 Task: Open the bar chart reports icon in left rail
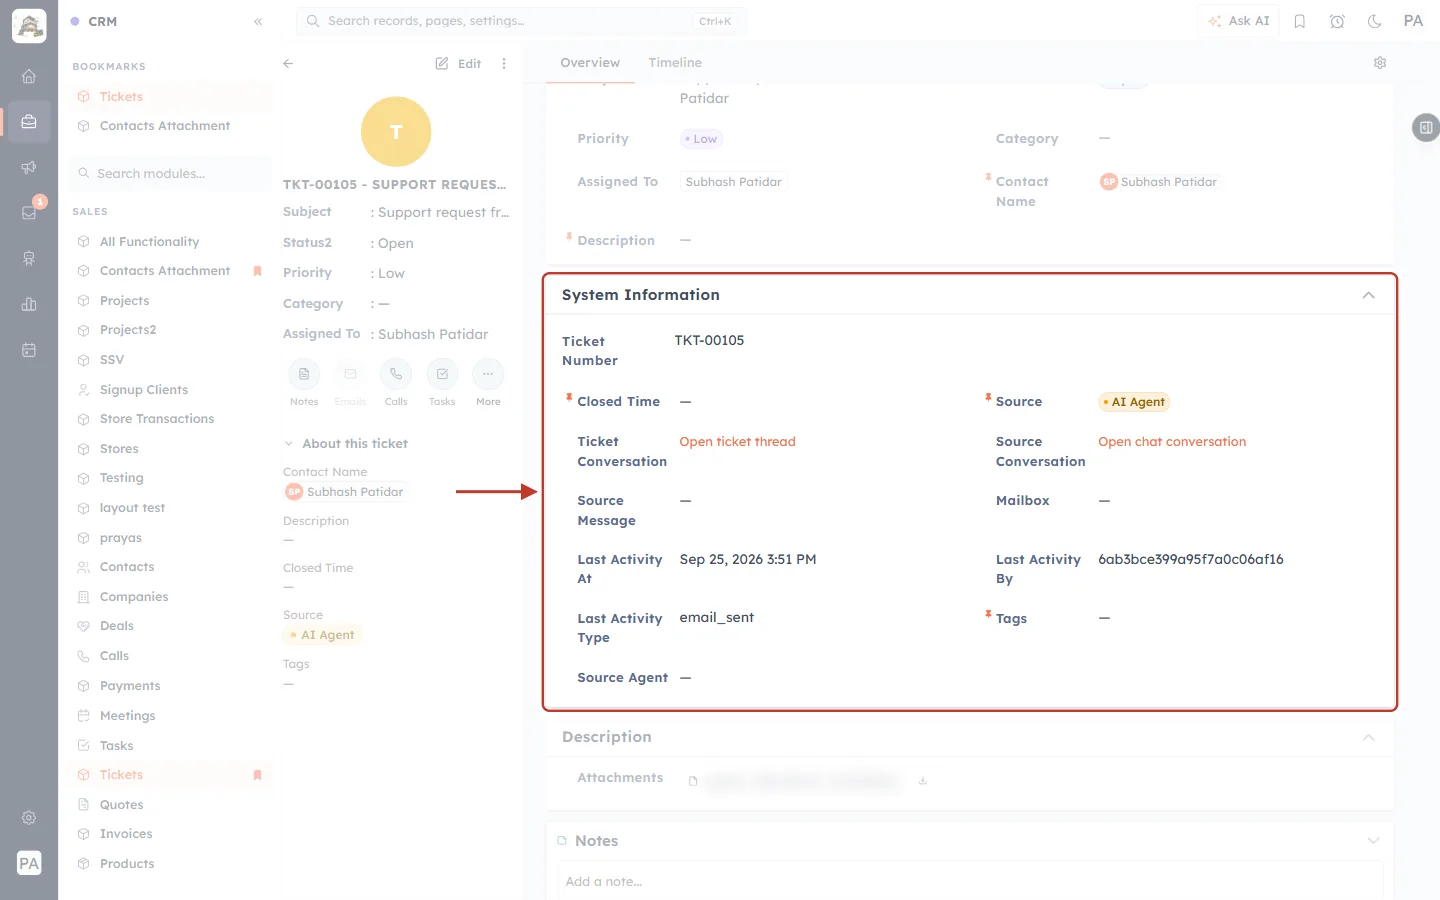(x=29, y=304)
